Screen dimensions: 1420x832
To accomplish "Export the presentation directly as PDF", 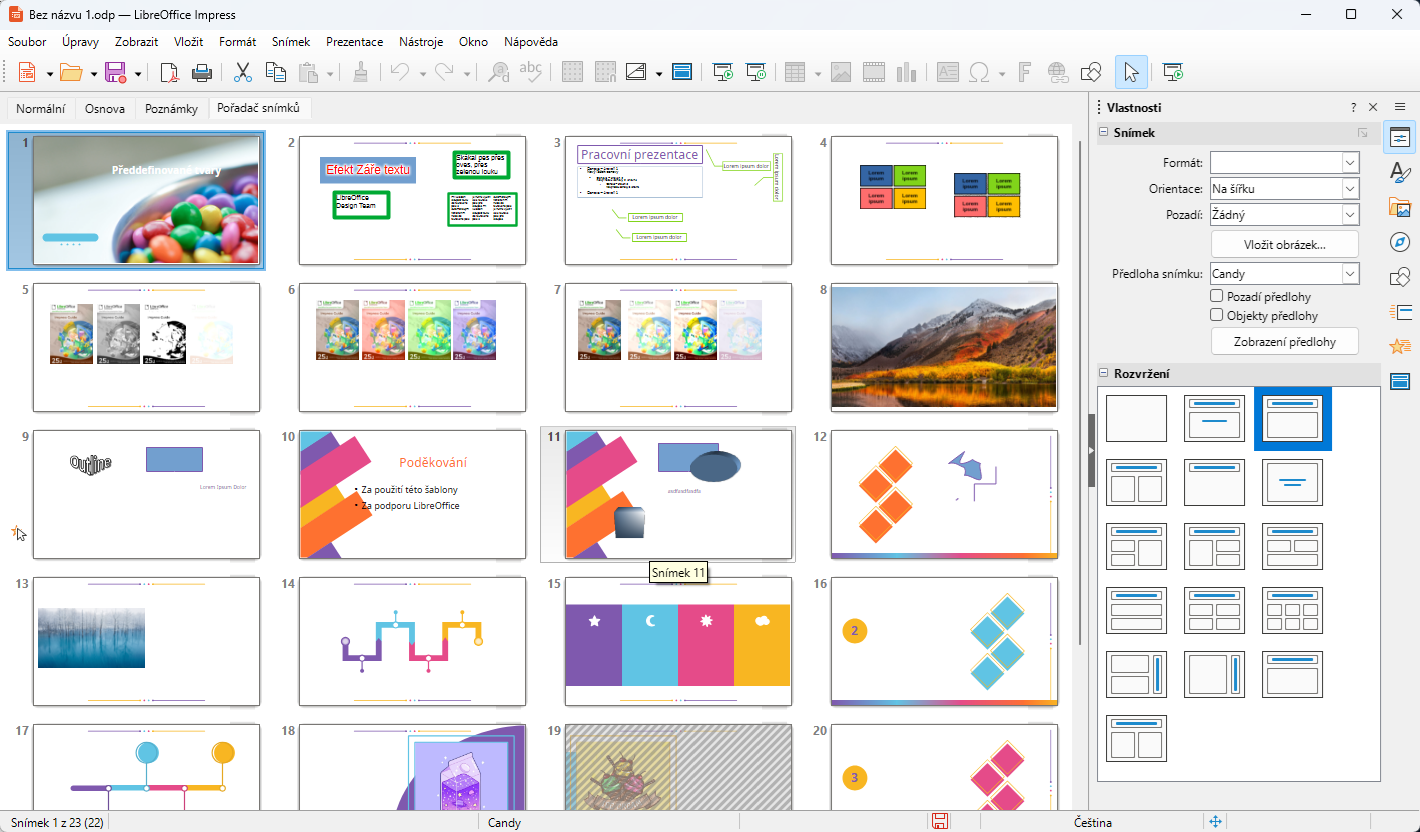I will coord(171,72).
